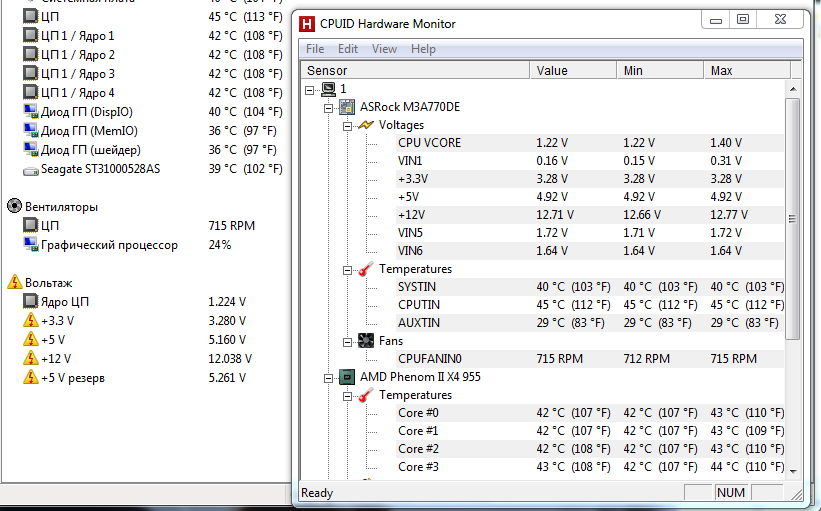This screenshot has height=511, width=821.
Task: Open the Help menu
Action: coord(423,49)
